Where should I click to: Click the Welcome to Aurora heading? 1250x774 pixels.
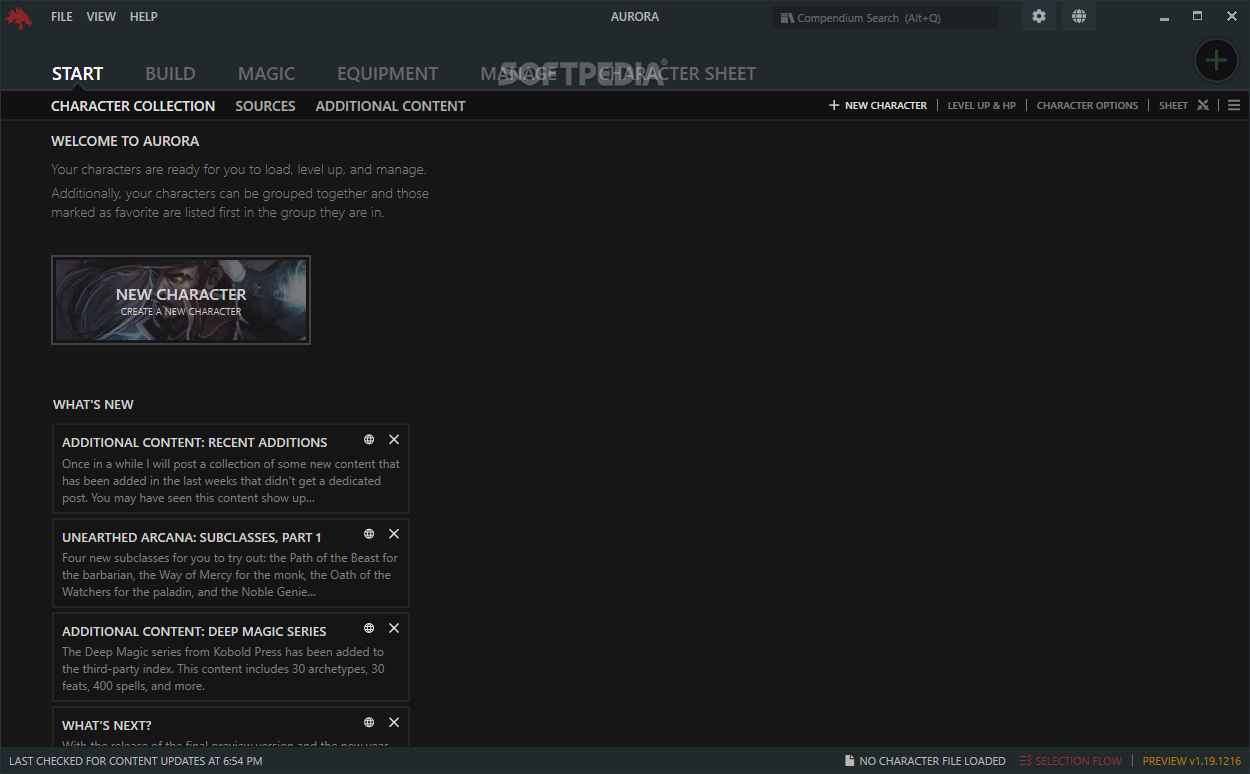point(125,141)
